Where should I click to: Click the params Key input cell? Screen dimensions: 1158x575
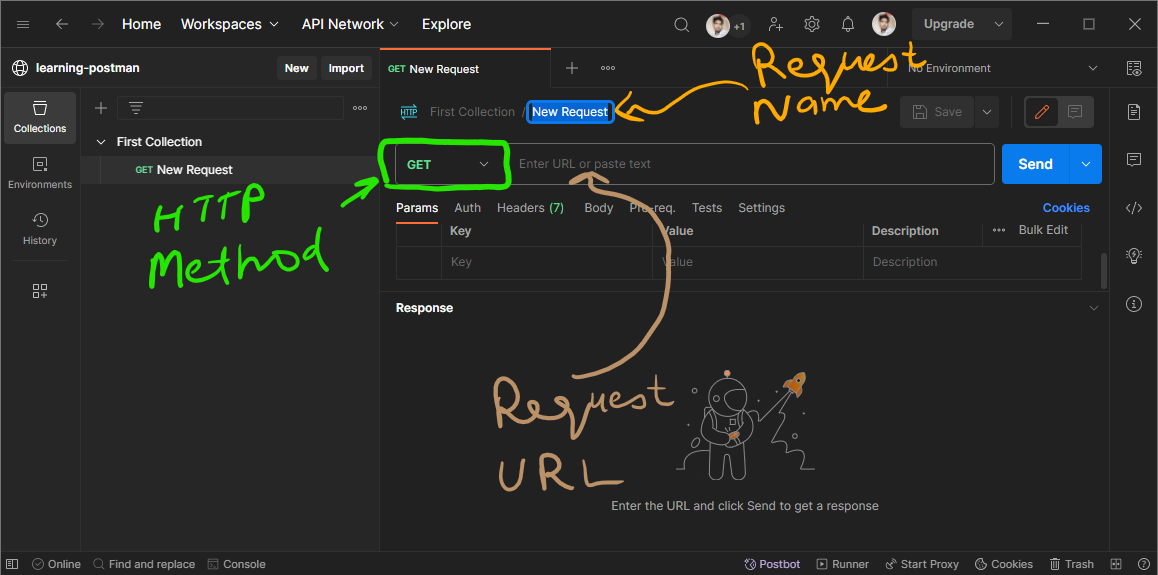pos(547,262)
